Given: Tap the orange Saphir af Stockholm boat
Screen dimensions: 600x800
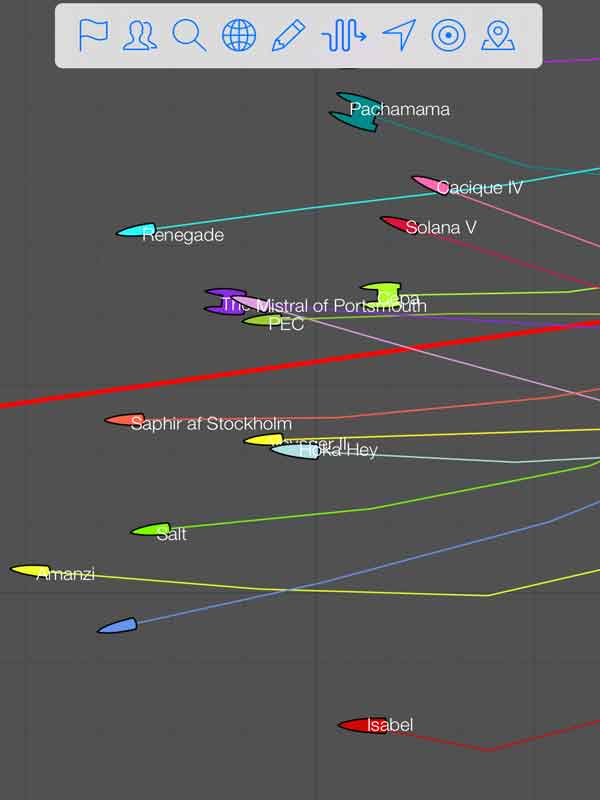Looking at the screenshot, I should click(x=124, y=421).
